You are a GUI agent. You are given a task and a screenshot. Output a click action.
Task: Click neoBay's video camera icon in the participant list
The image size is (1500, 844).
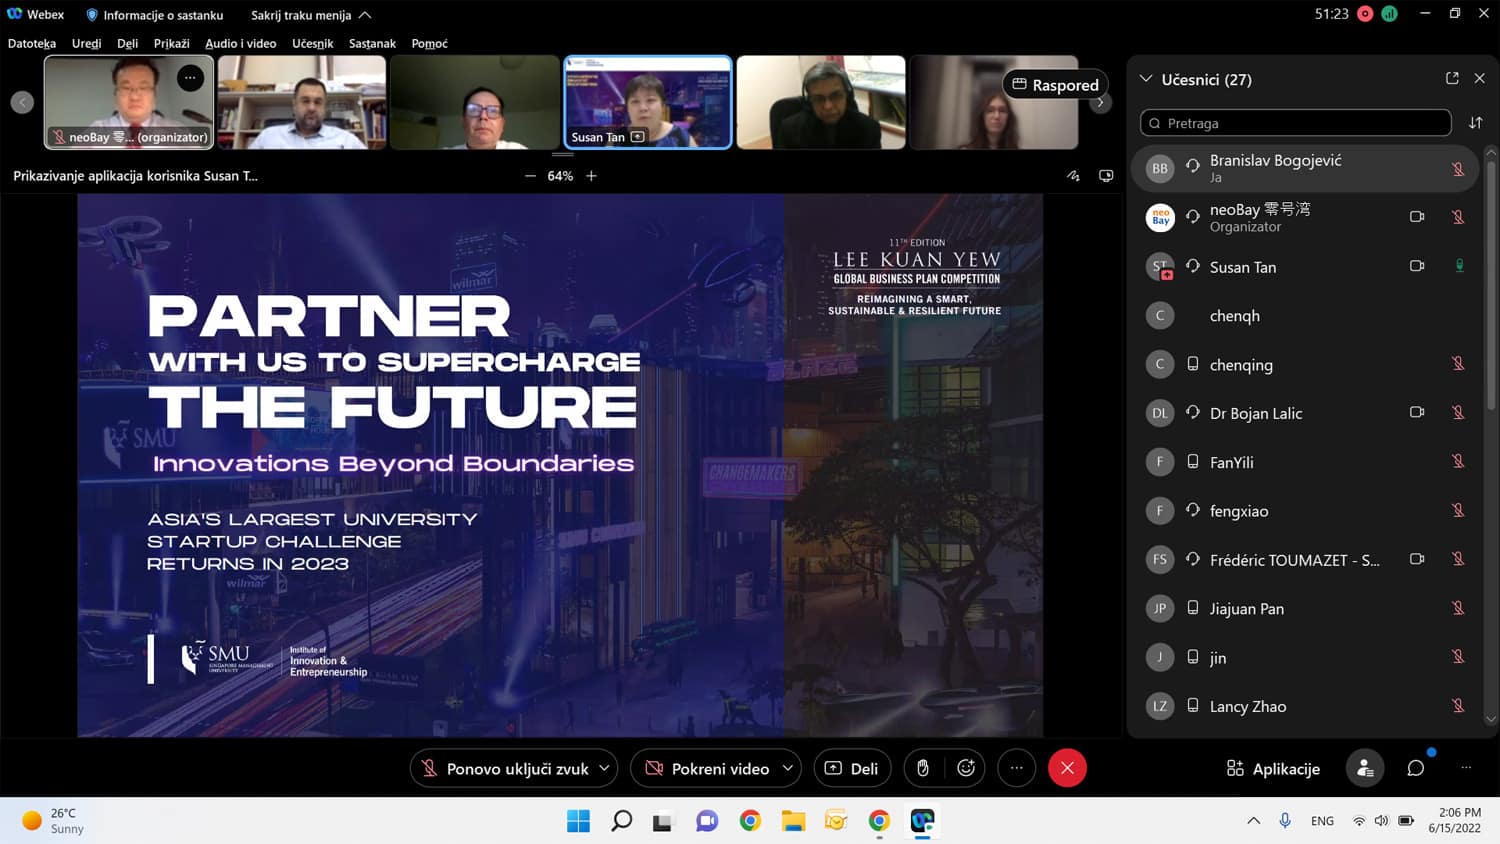pos(1417,217)
